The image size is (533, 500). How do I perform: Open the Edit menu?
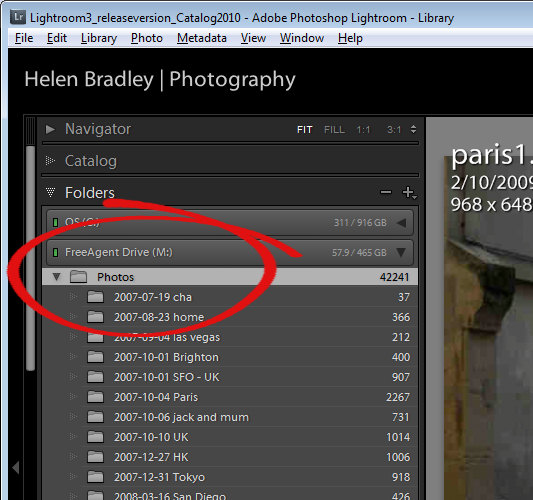point(57,38)
